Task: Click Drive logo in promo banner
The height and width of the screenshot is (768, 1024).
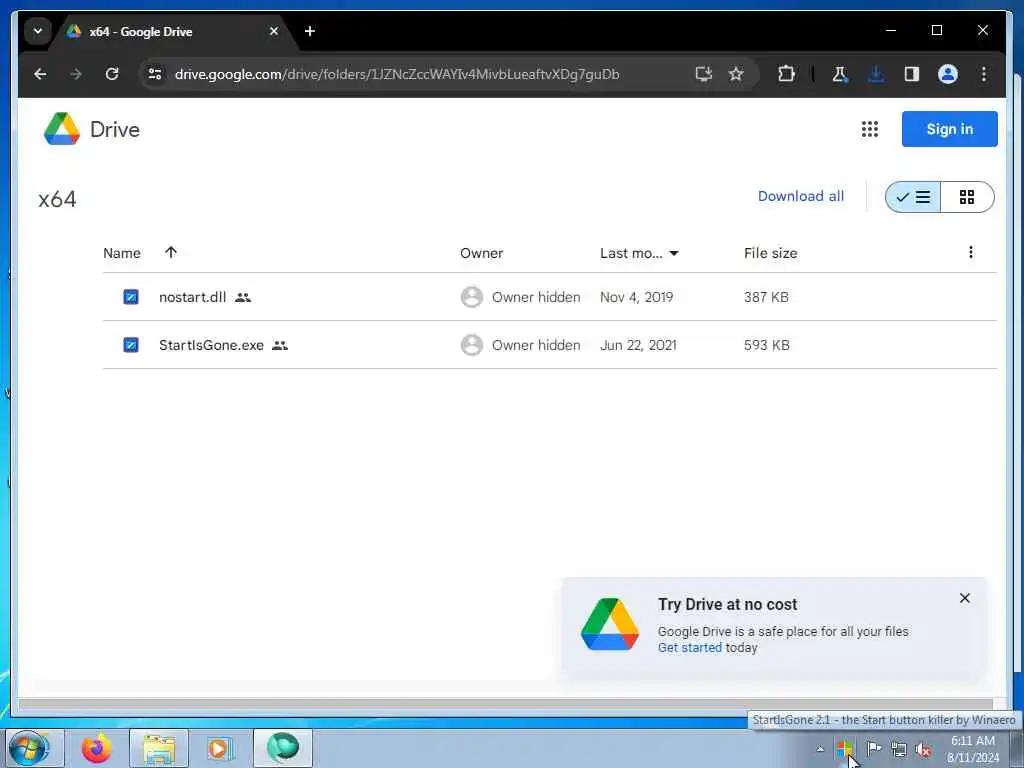Action: coord(610,624)
